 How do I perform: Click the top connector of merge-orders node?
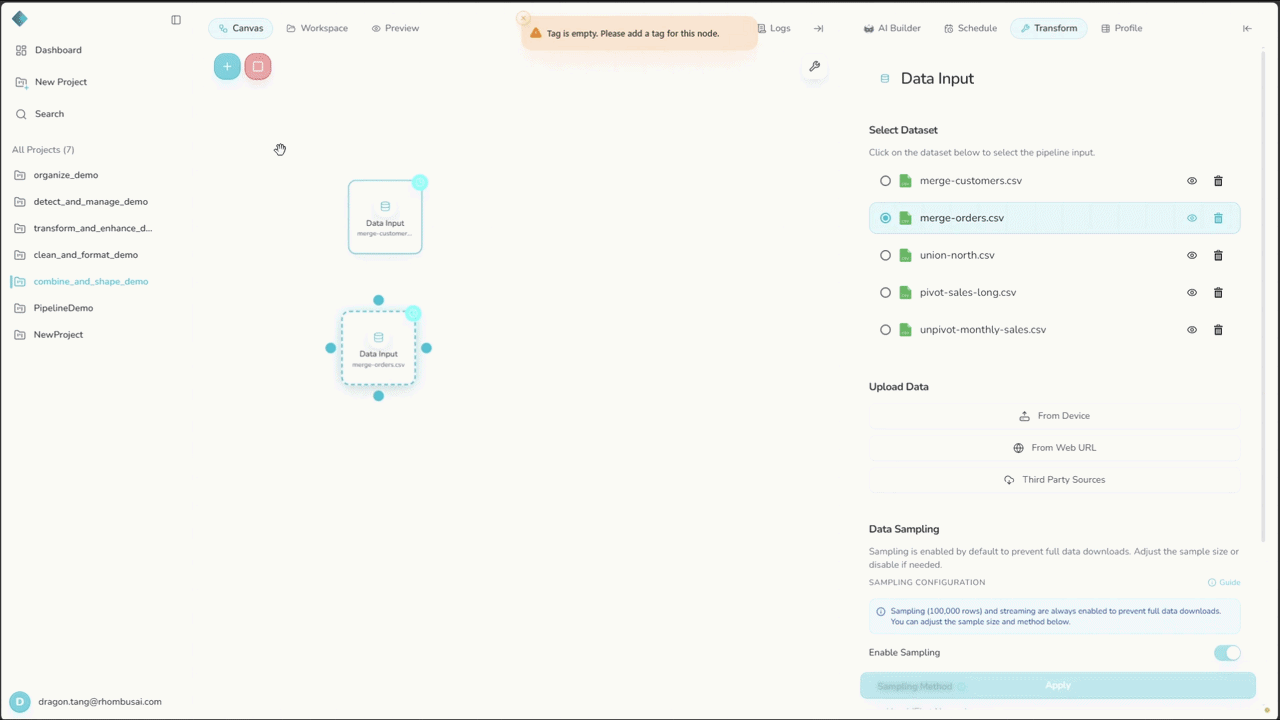pos(378,300)
